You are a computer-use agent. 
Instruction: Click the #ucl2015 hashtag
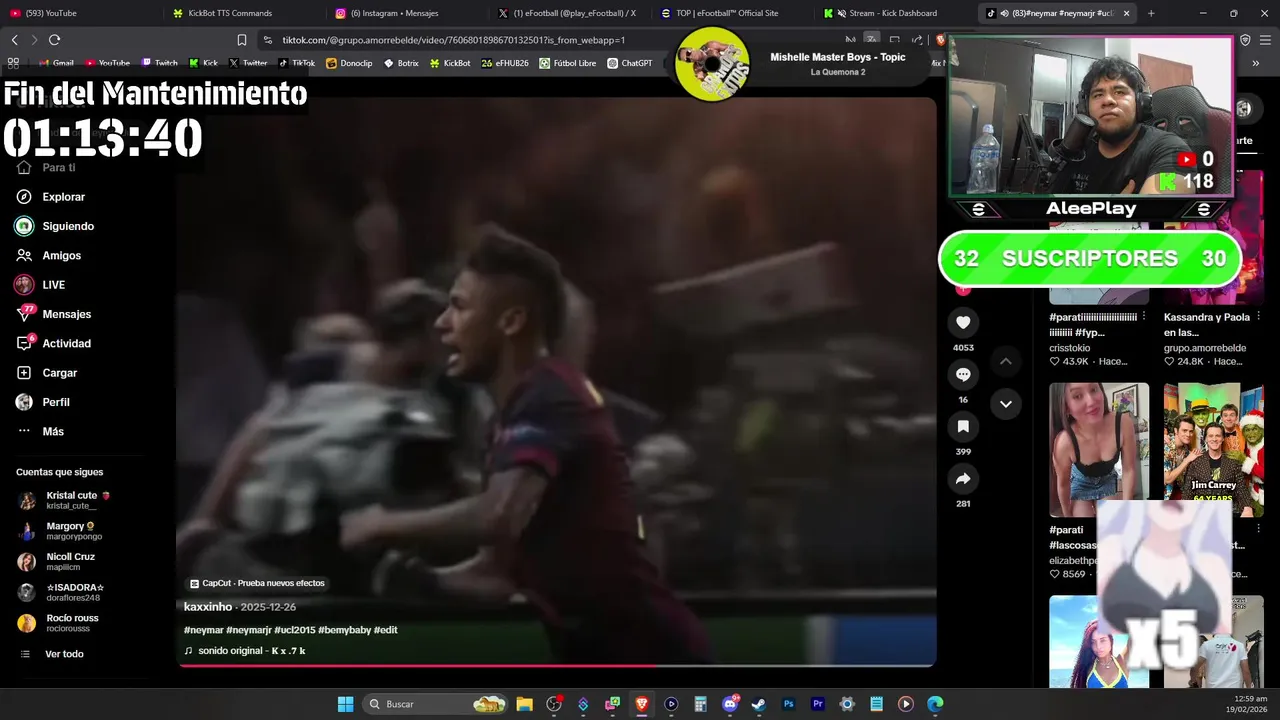point(295,630)
